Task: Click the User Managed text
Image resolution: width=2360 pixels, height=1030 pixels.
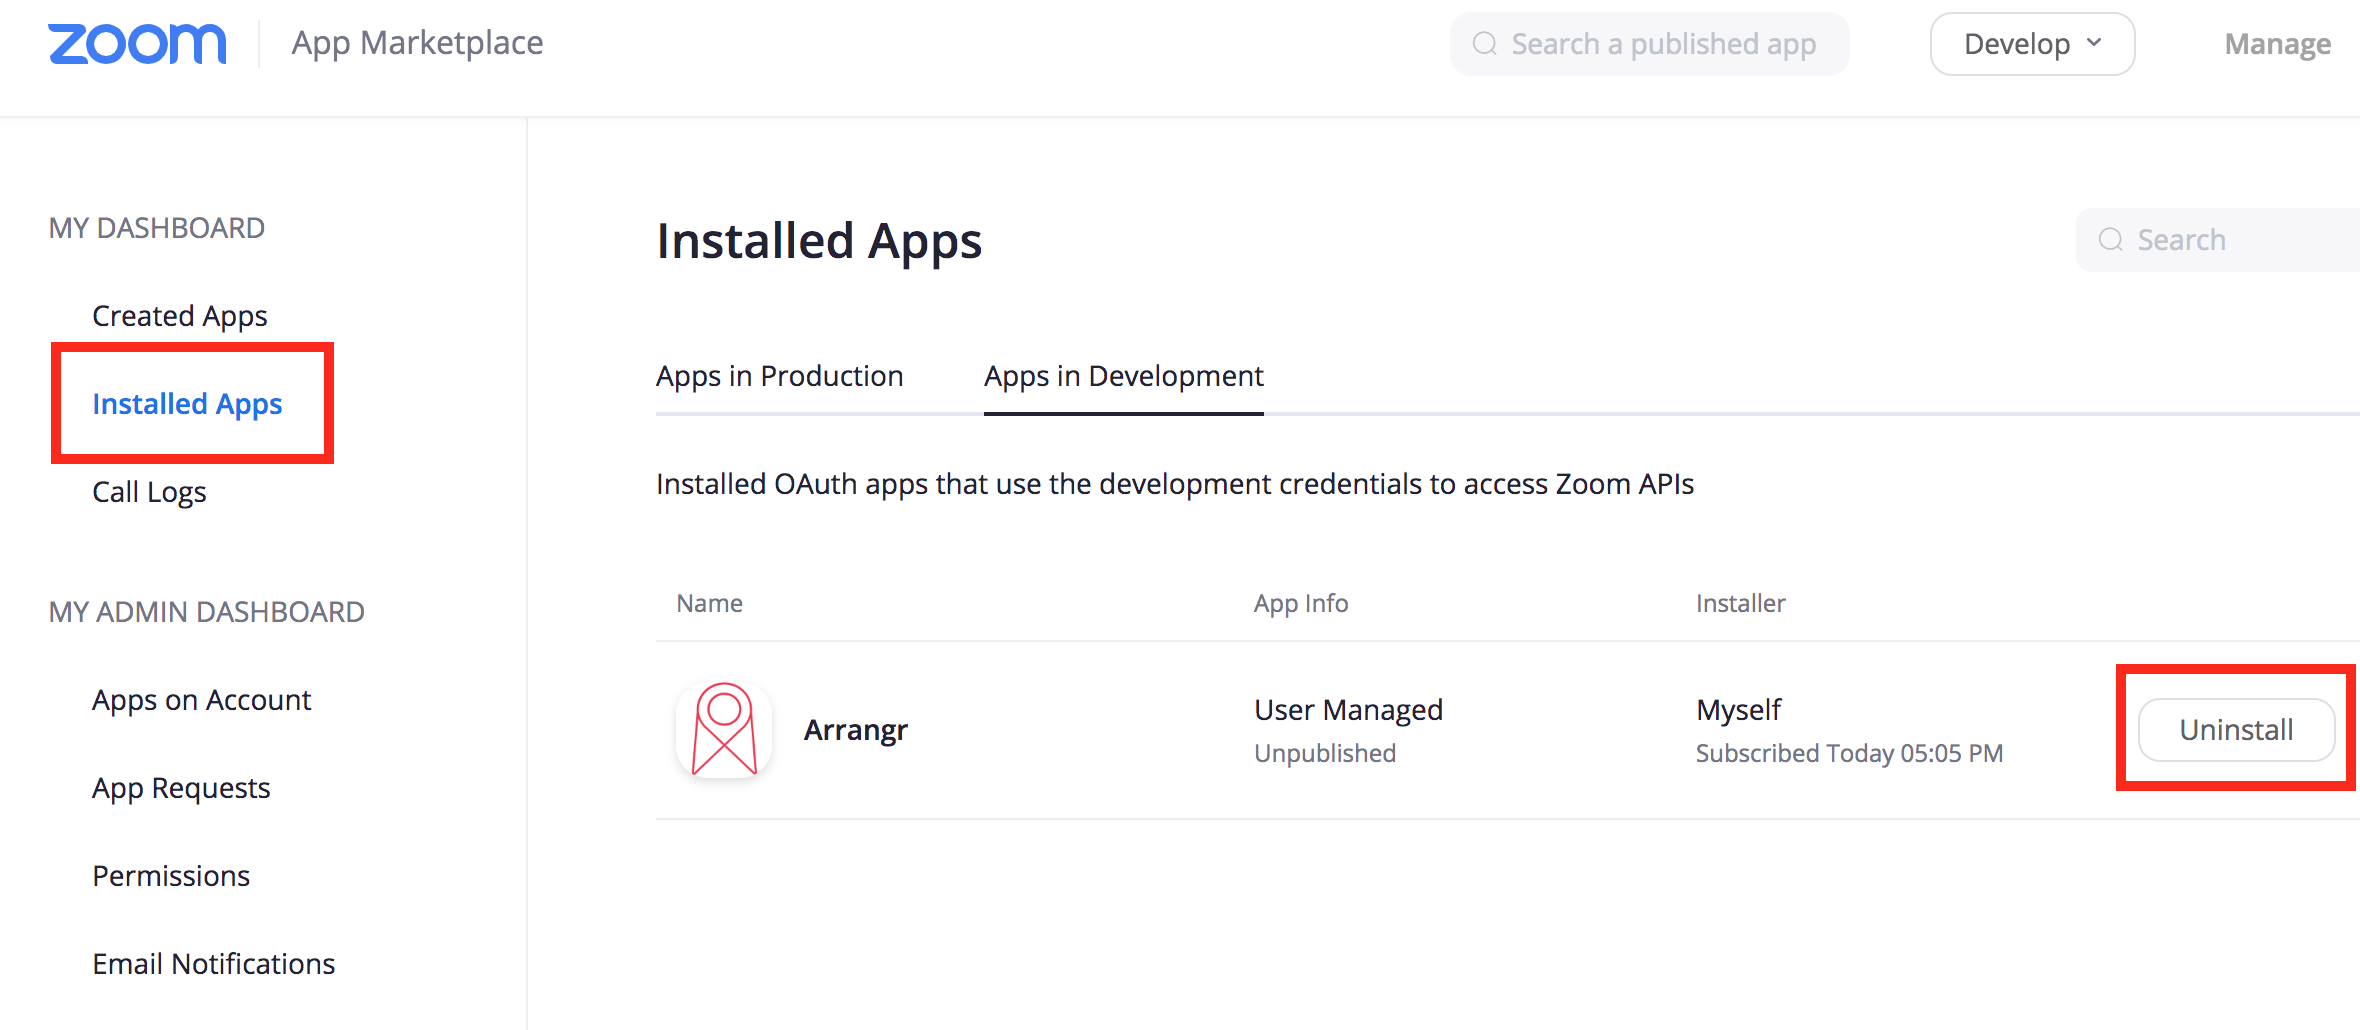Action: coord(1348,710)
